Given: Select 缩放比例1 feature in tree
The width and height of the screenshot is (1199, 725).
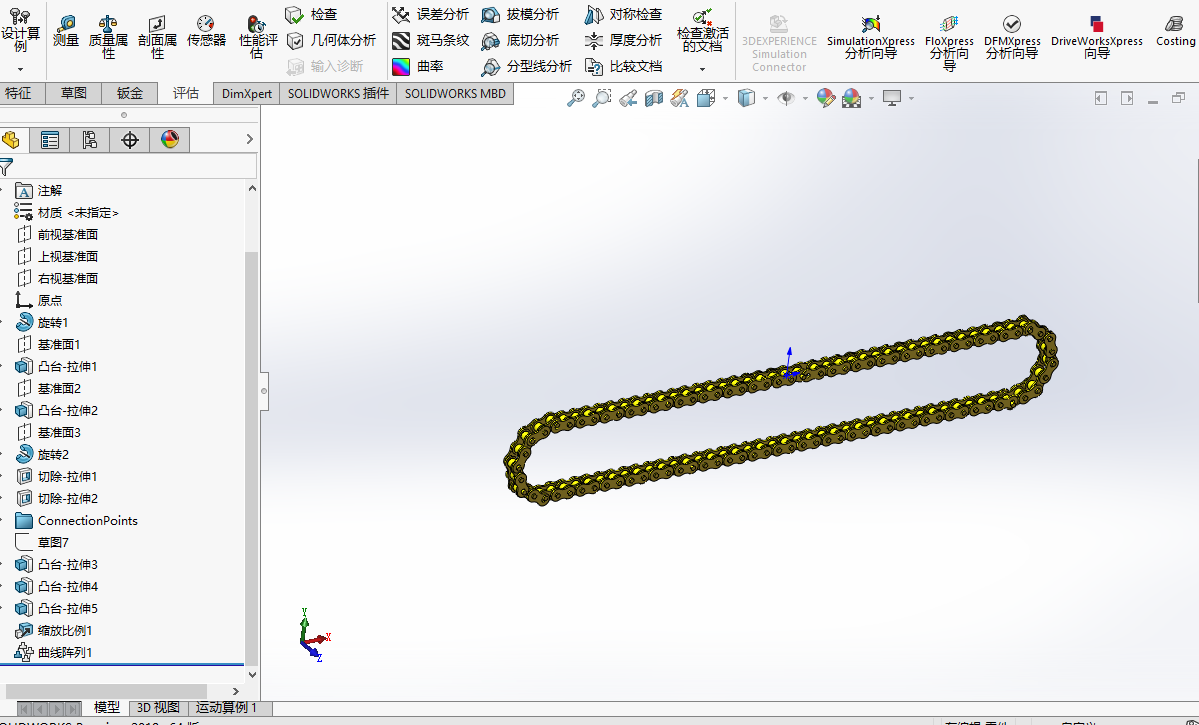Looking at the screenshot, I should click(65, 631).
